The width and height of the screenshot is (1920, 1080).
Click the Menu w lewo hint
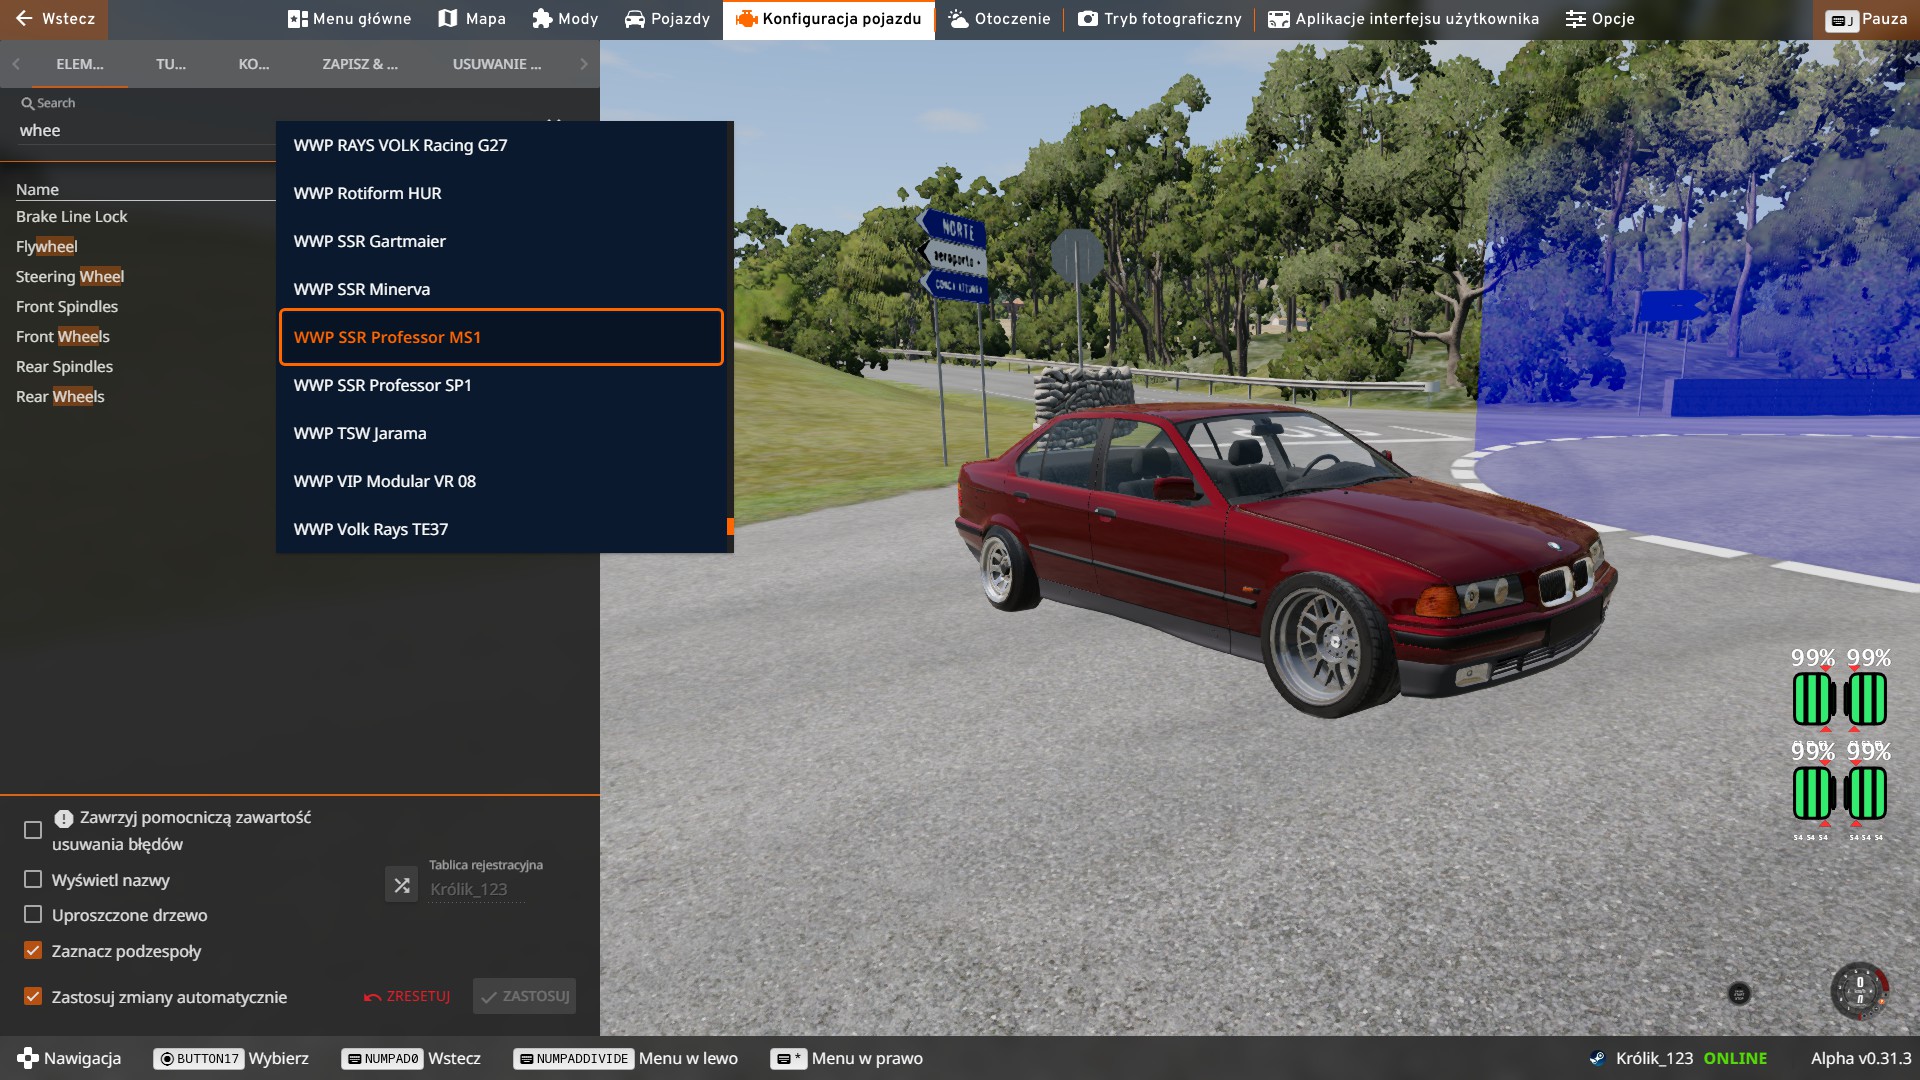click(x=626, y=1058)
